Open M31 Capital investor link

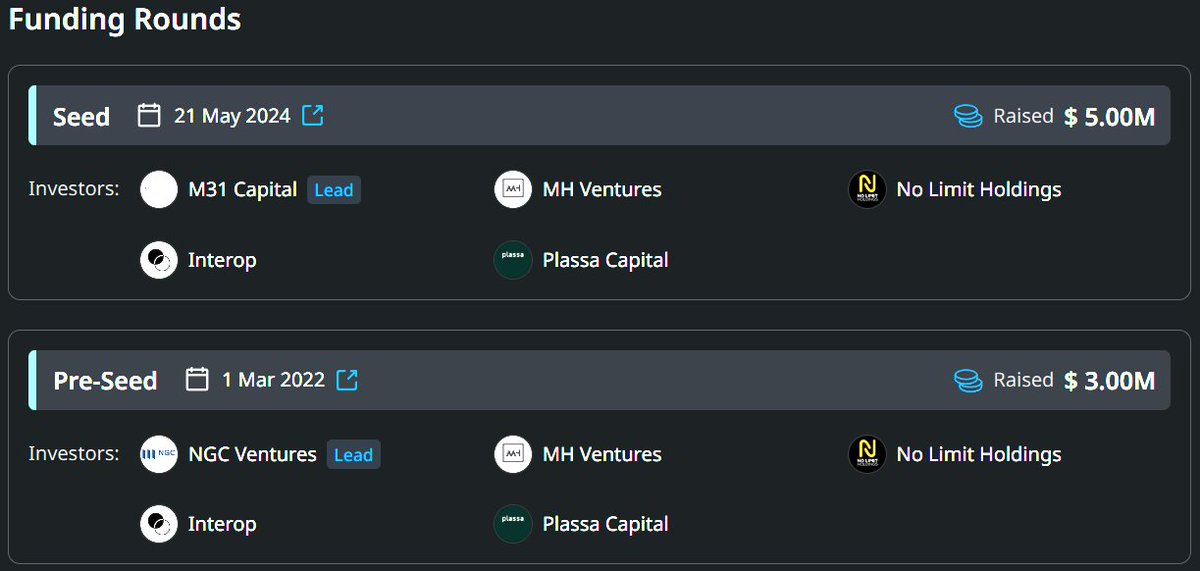(243, 189)
